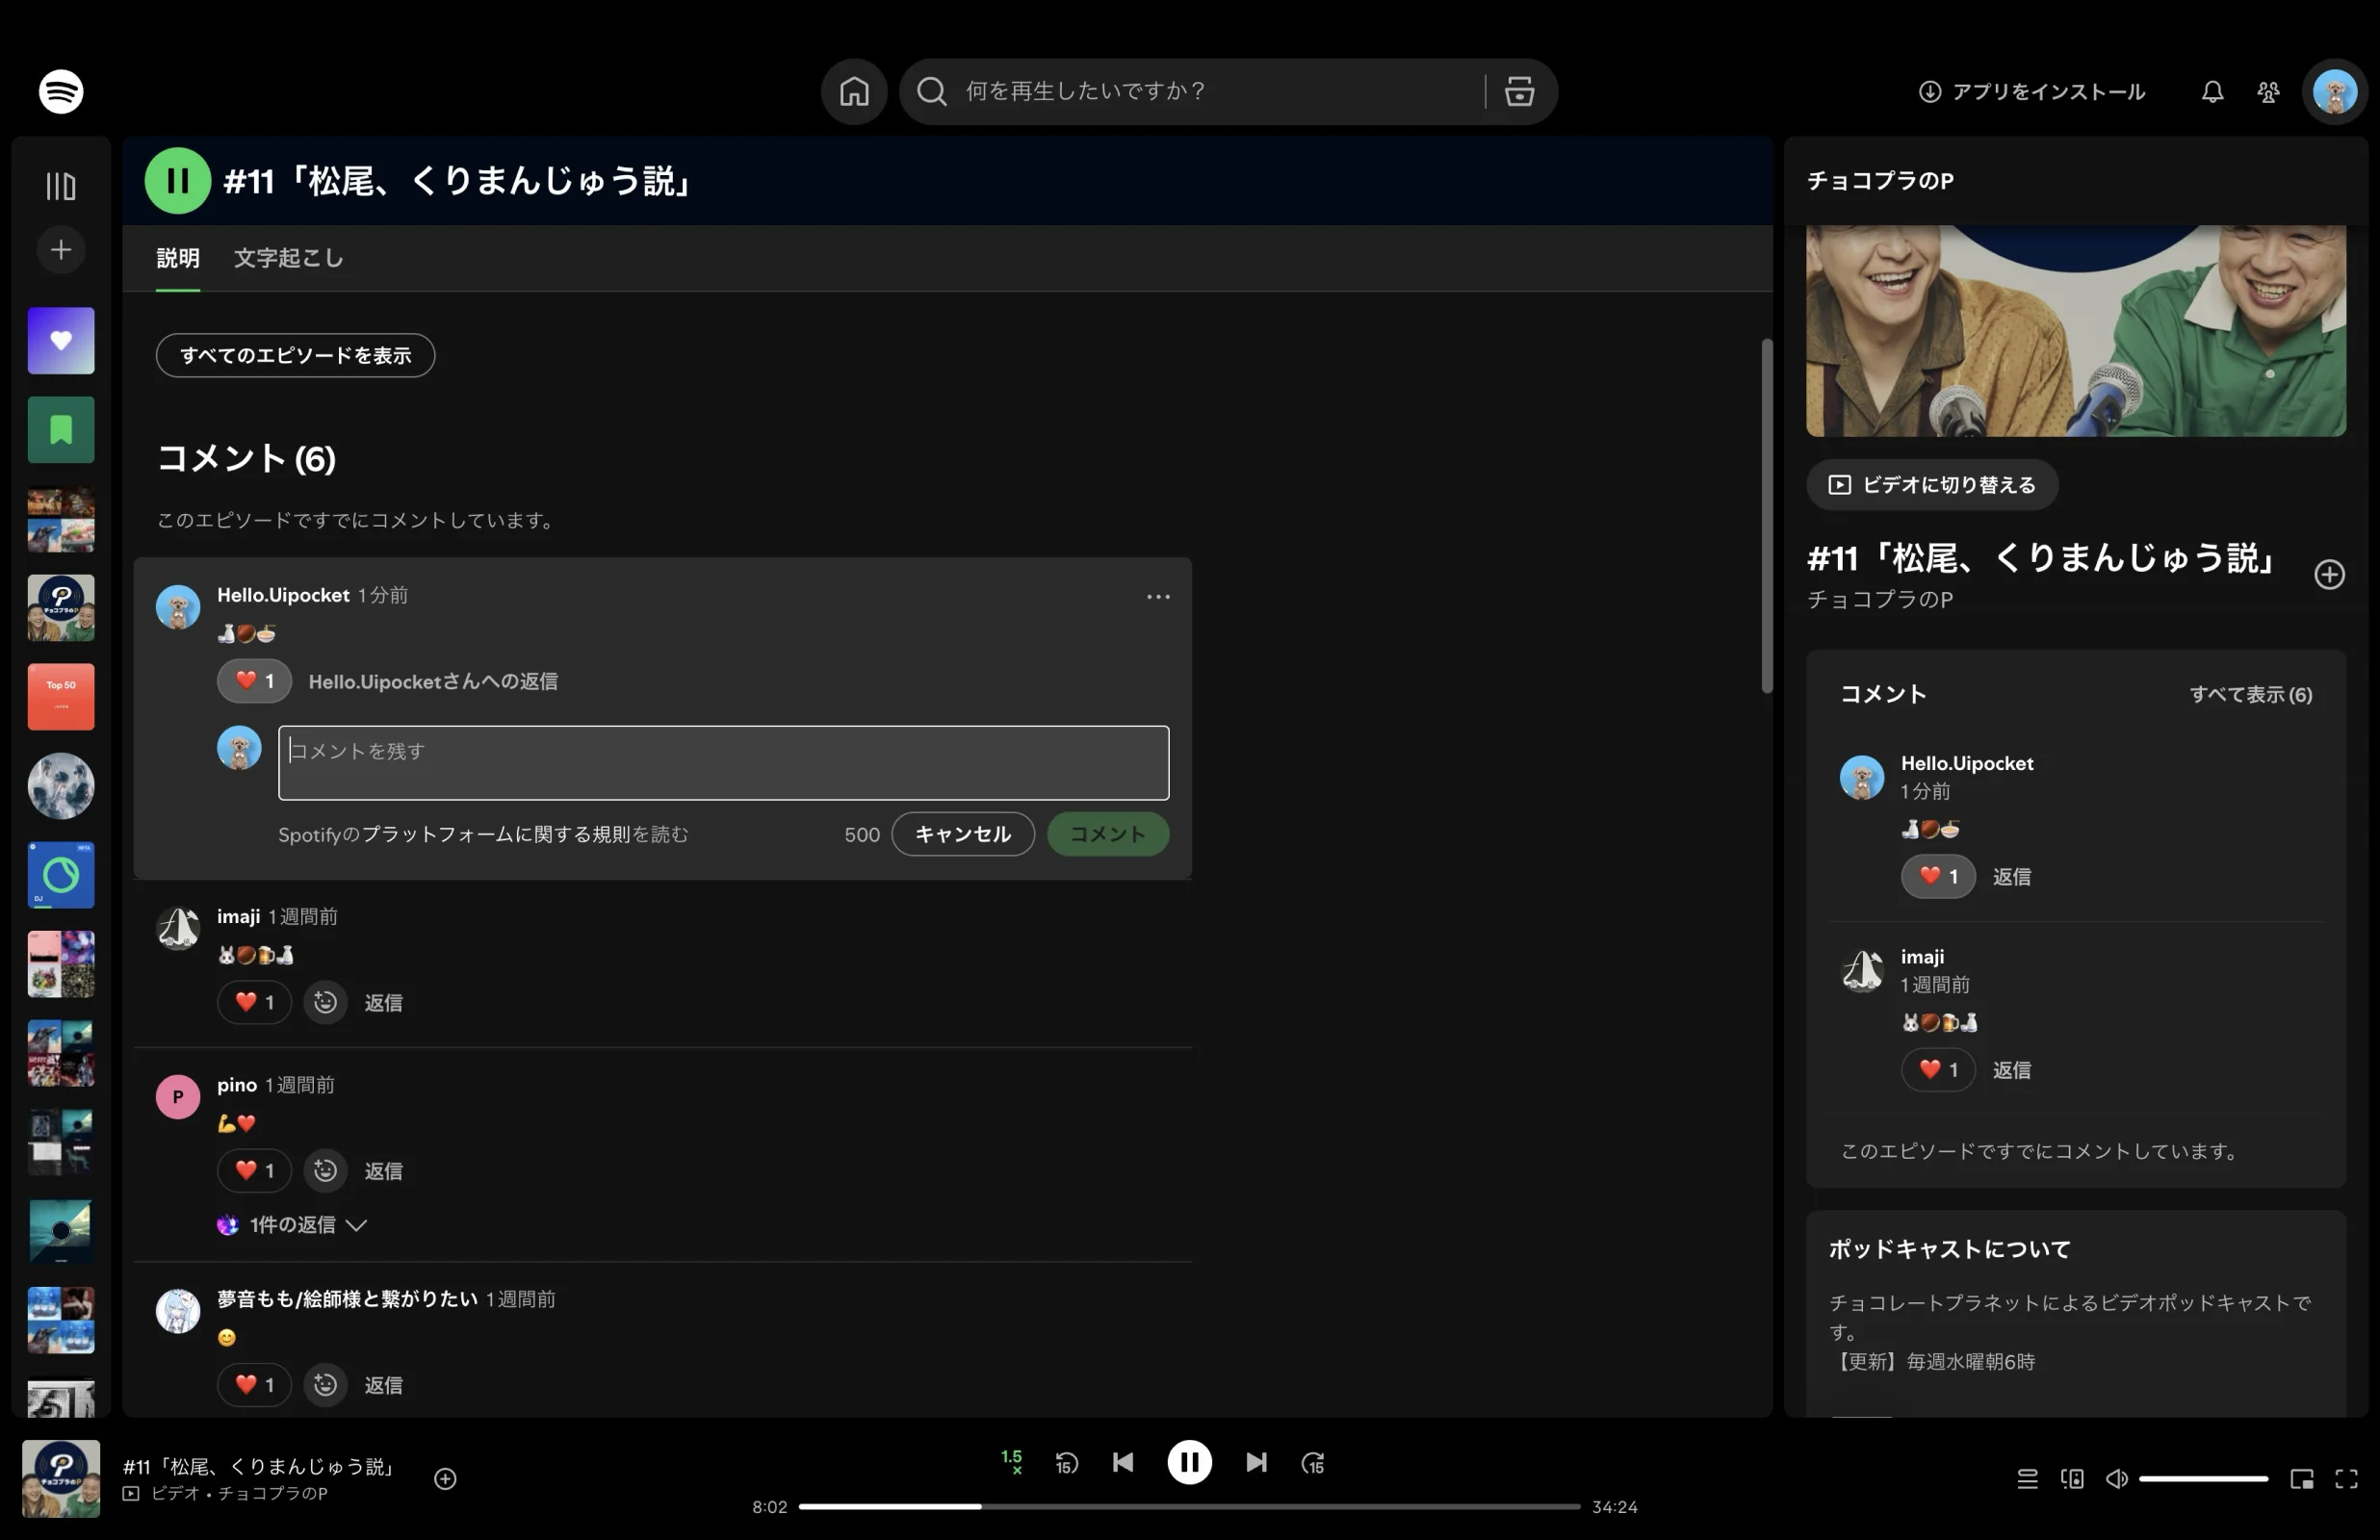Open more options on Hello.Uipocket comment
The image size is (2380, 1540).
(x=1158, y=597)
